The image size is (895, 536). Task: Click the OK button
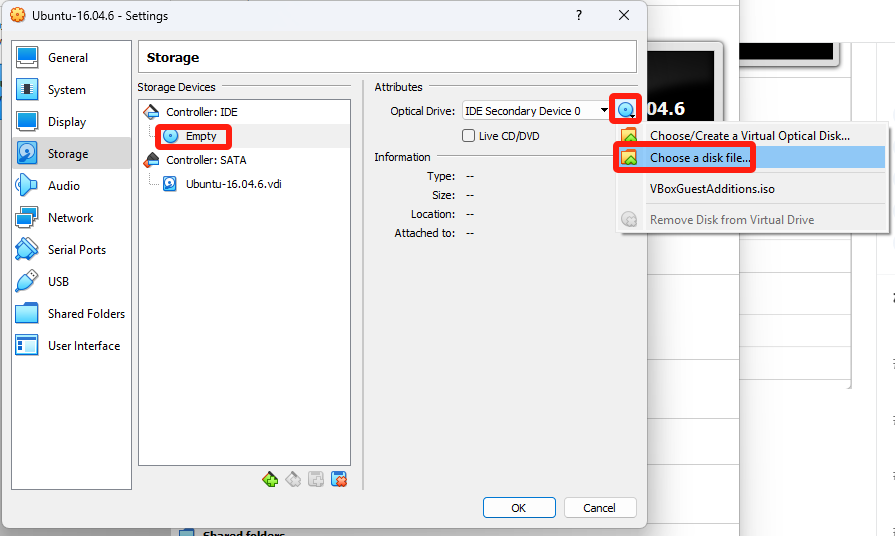519,507
